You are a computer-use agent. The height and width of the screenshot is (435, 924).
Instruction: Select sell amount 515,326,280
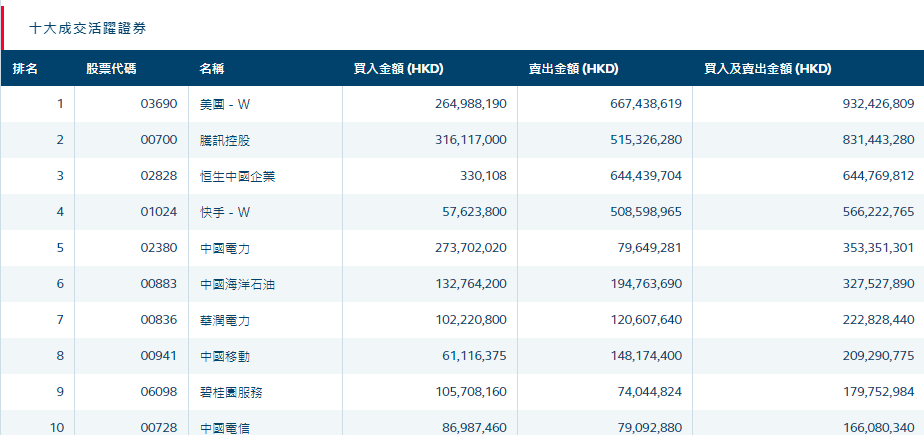pyautogui.click(x=646, y=140)
